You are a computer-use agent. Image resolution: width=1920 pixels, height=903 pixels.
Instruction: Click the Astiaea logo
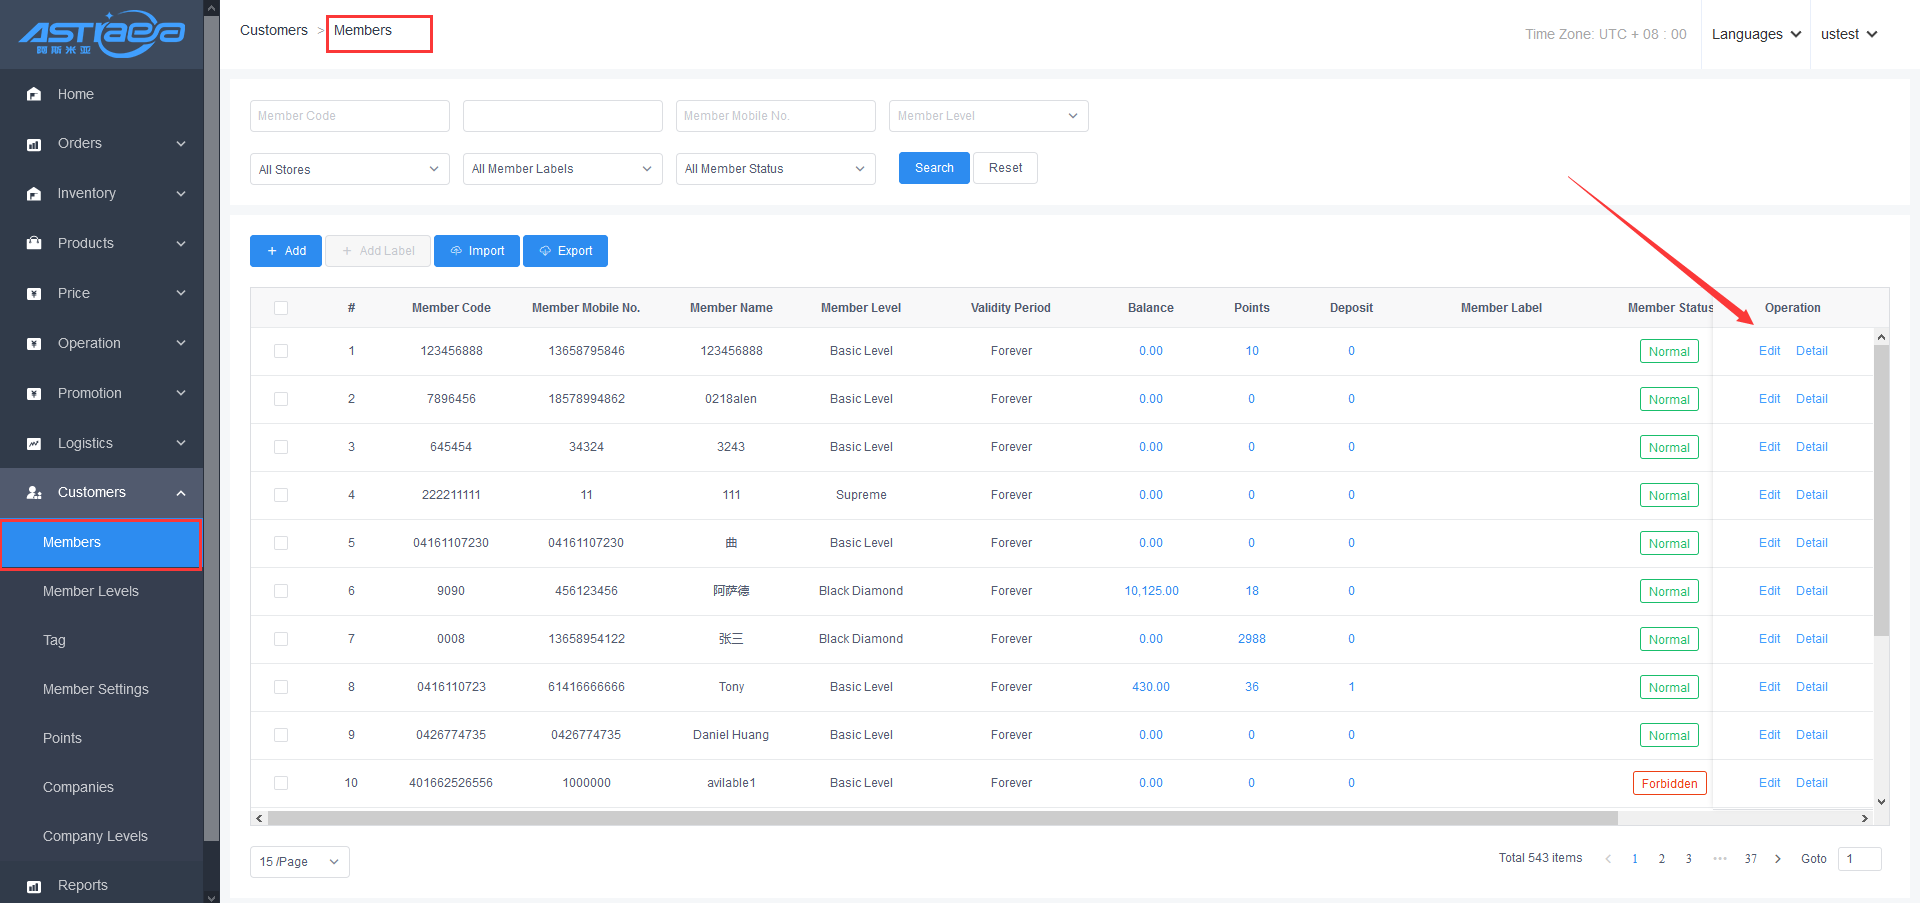pyautogui.click(x=101, y=34)
